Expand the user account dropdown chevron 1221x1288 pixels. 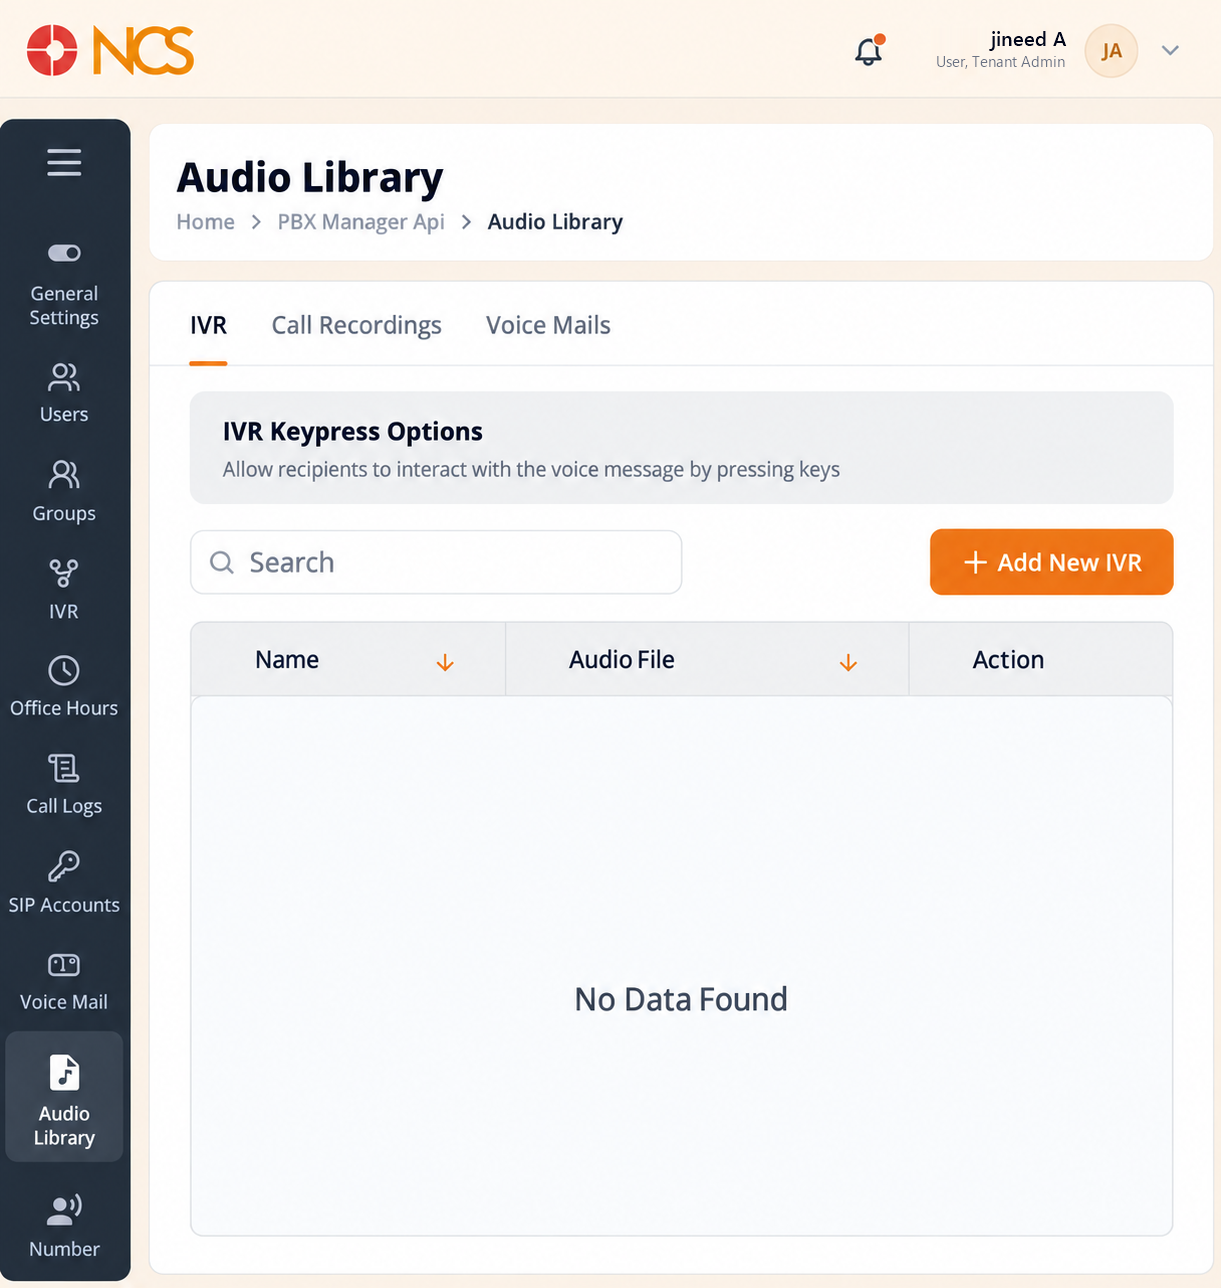1170,50
